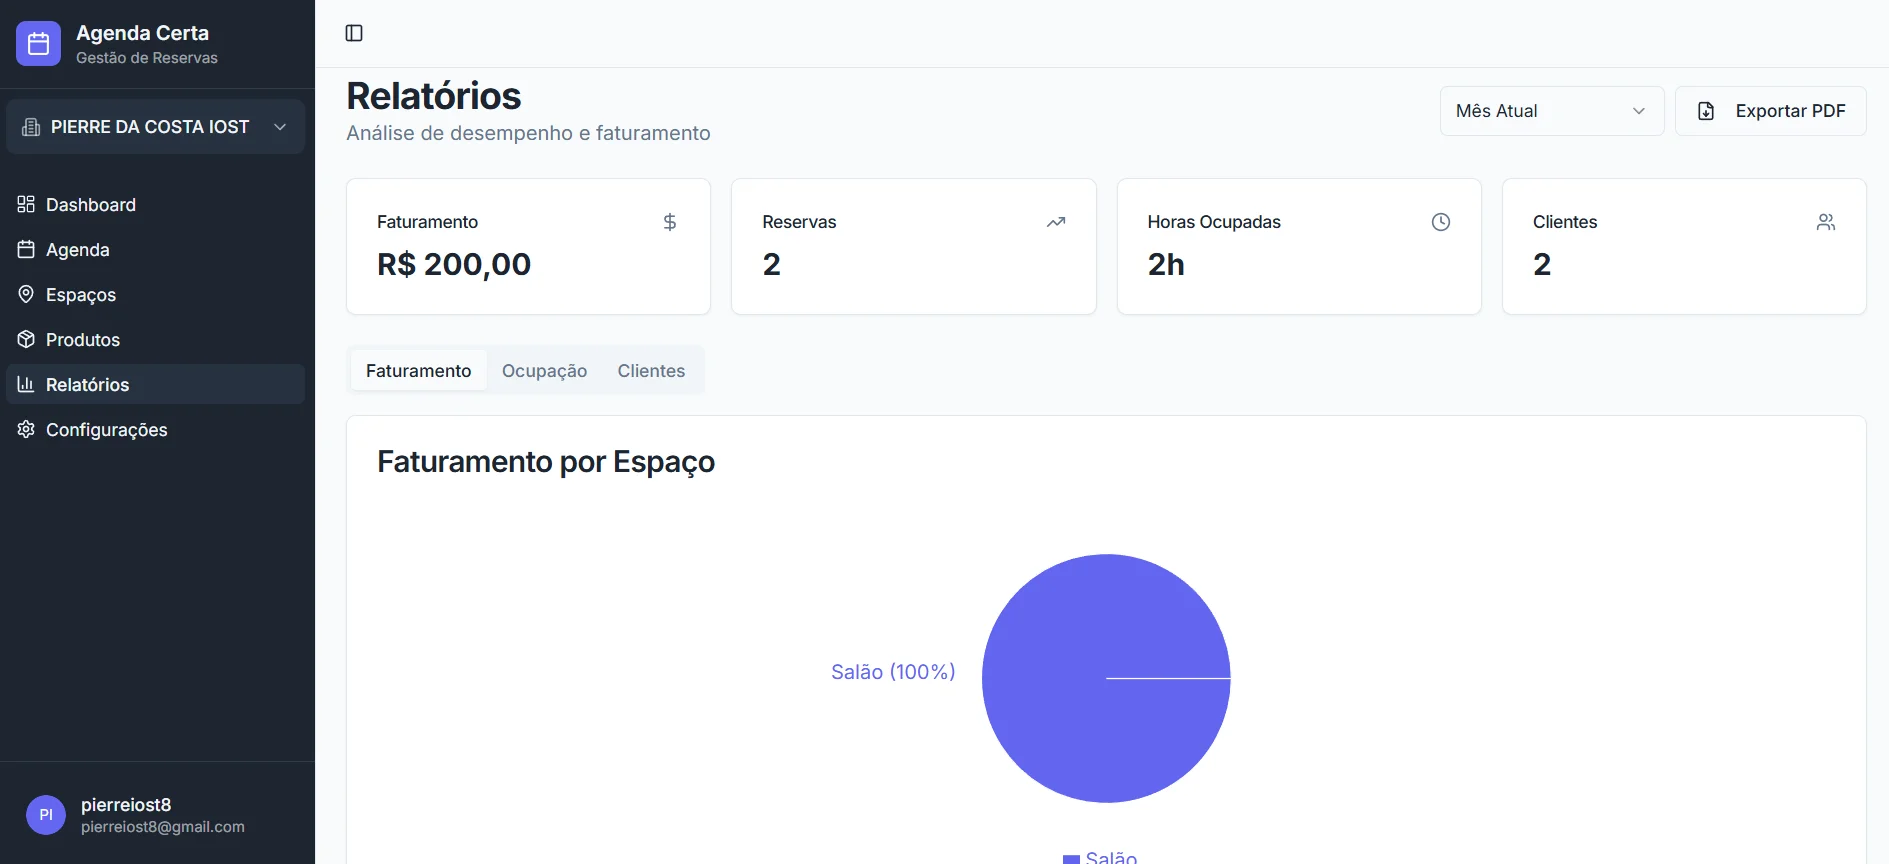The image size is (1889, 864).
Task: Export the report with Exportar PDF
Action: 1770,111
